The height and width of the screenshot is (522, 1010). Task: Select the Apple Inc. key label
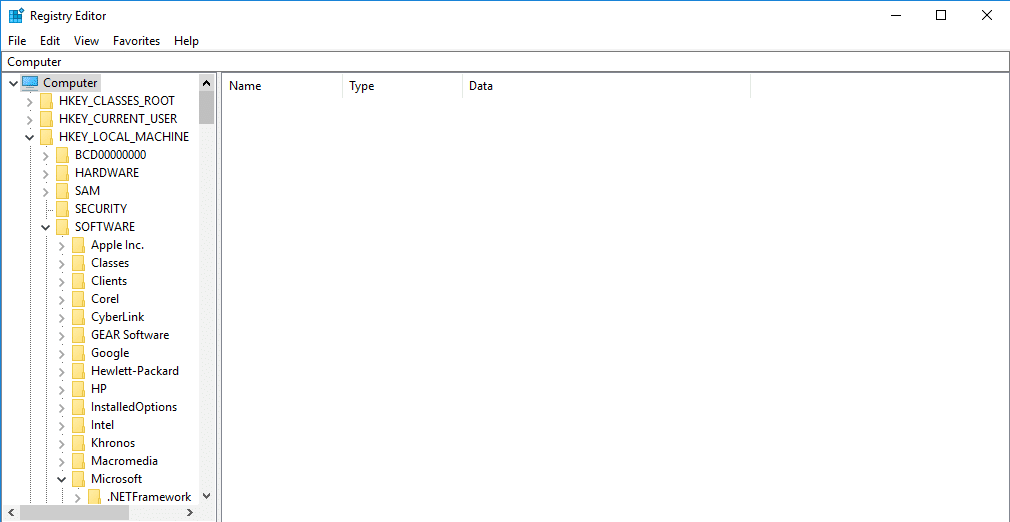(x=117, y=245)
